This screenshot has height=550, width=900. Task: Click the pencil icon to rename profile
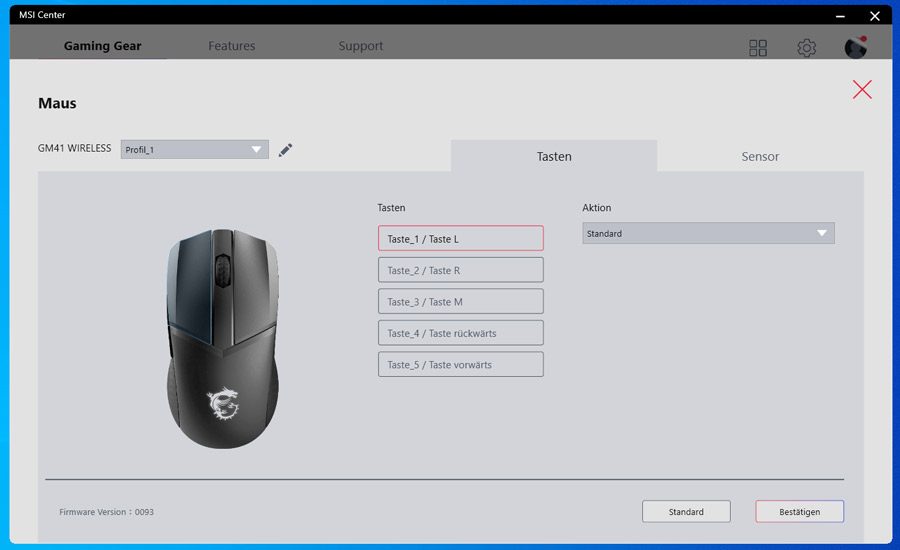click(x=285, y=150)
